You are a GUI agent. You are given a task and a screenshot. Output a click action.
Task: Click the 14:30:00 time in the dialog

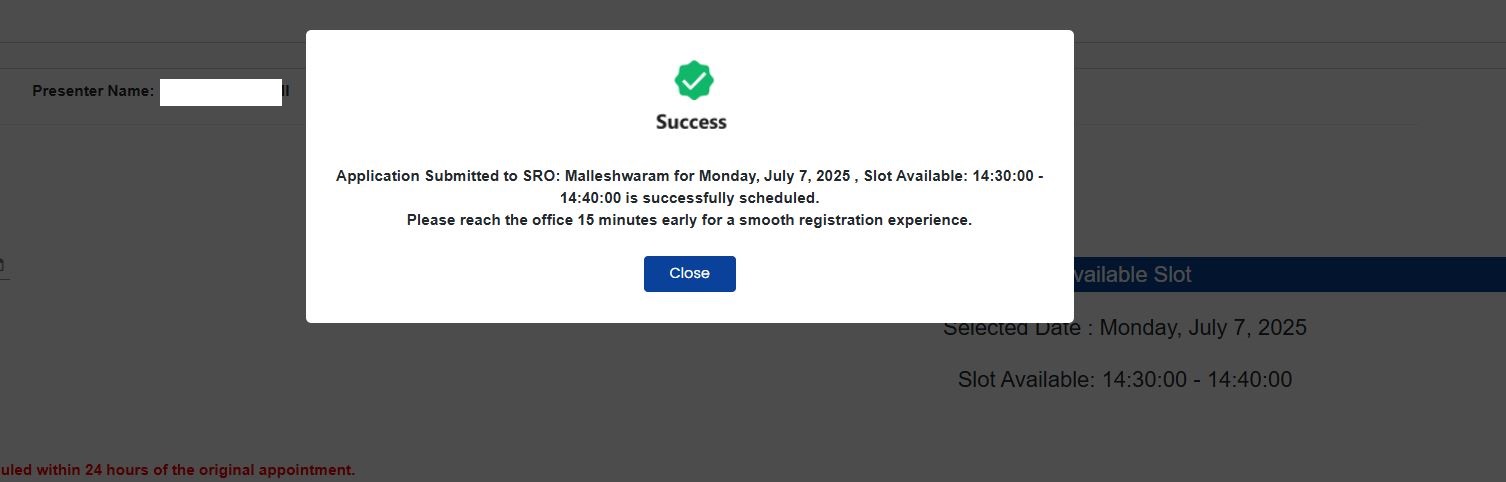1004,176
